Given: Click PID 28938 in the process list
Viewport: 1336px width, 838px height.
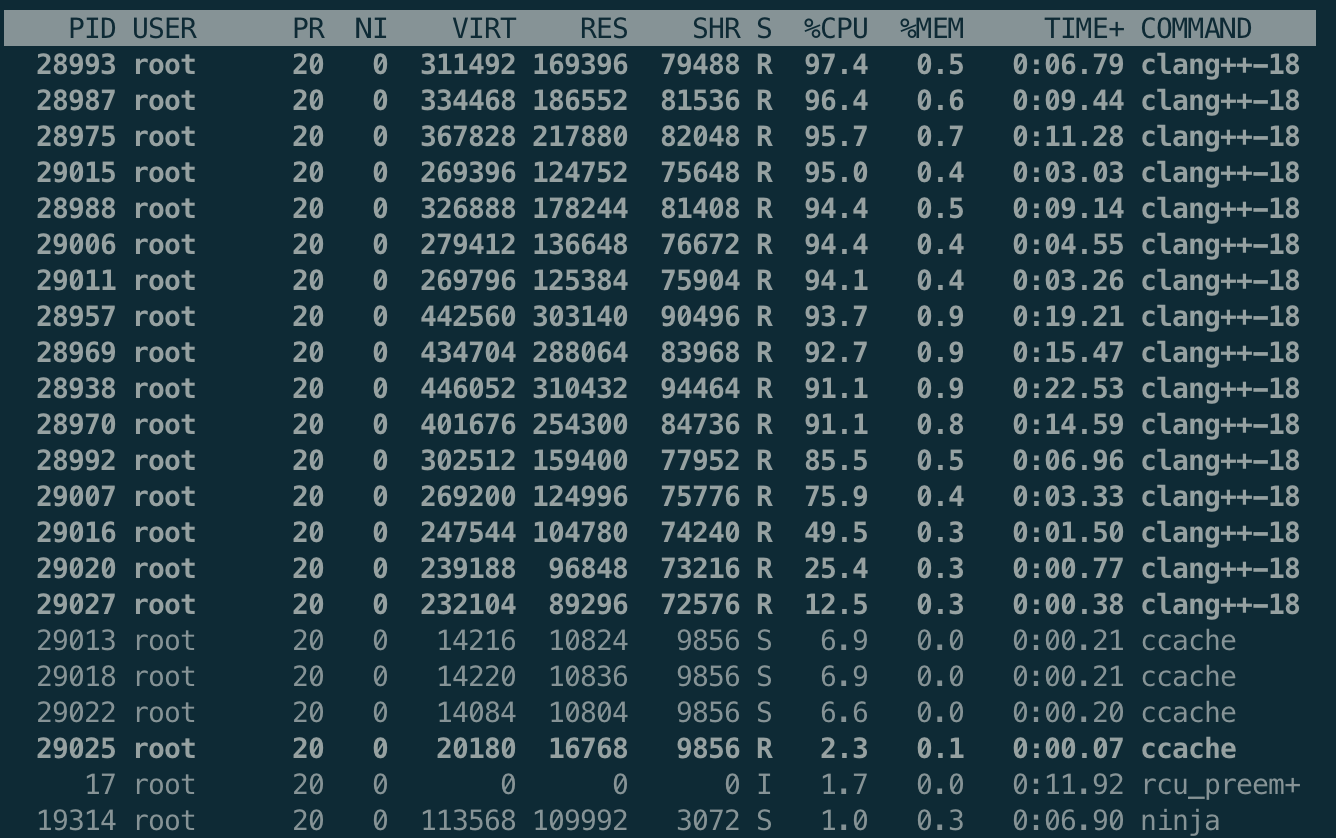Looking at the screenshot, I should tap(75, 389).
